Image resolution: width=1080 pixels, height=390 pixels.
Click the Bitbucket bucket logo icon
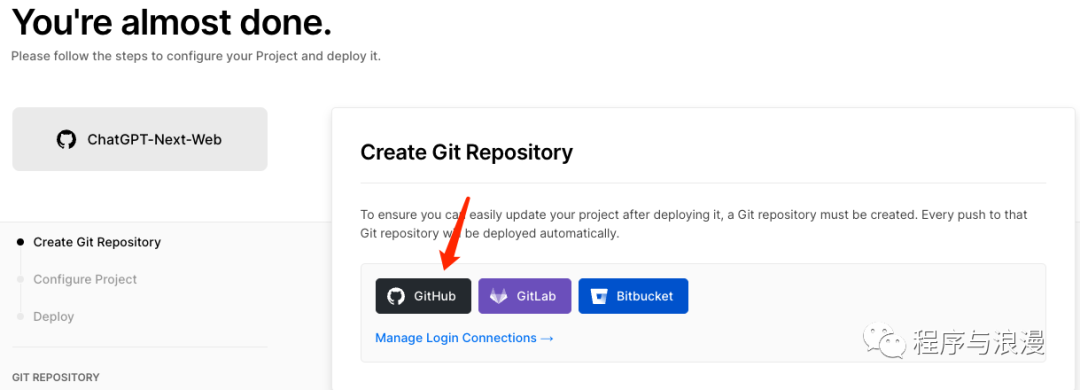(x=599, y=296)
